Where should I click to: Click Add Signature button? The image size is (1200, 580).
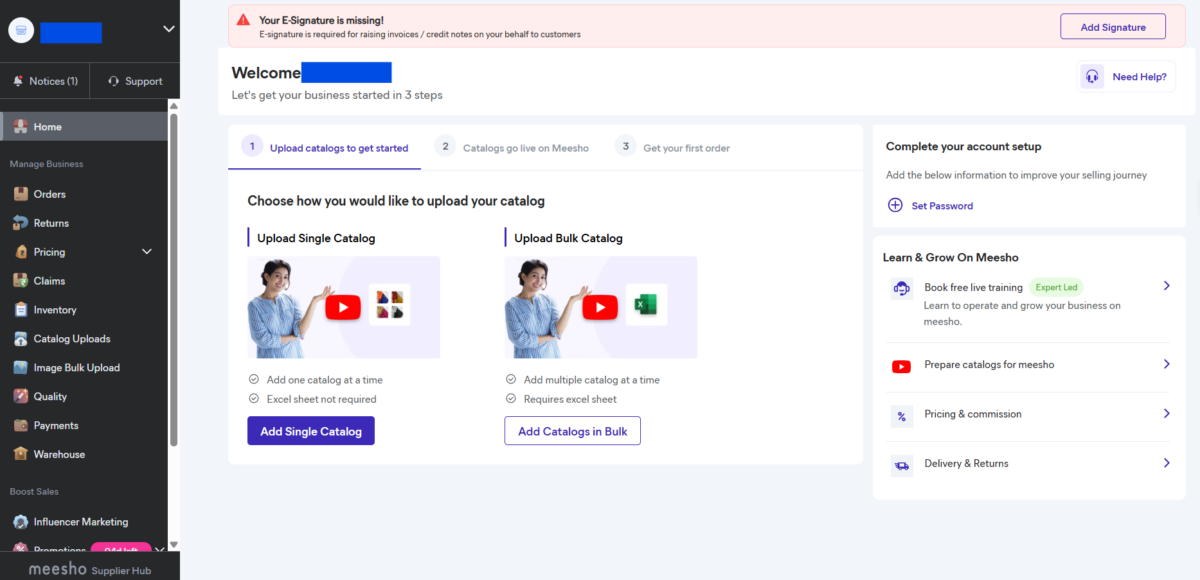[x=1113, y=27]
